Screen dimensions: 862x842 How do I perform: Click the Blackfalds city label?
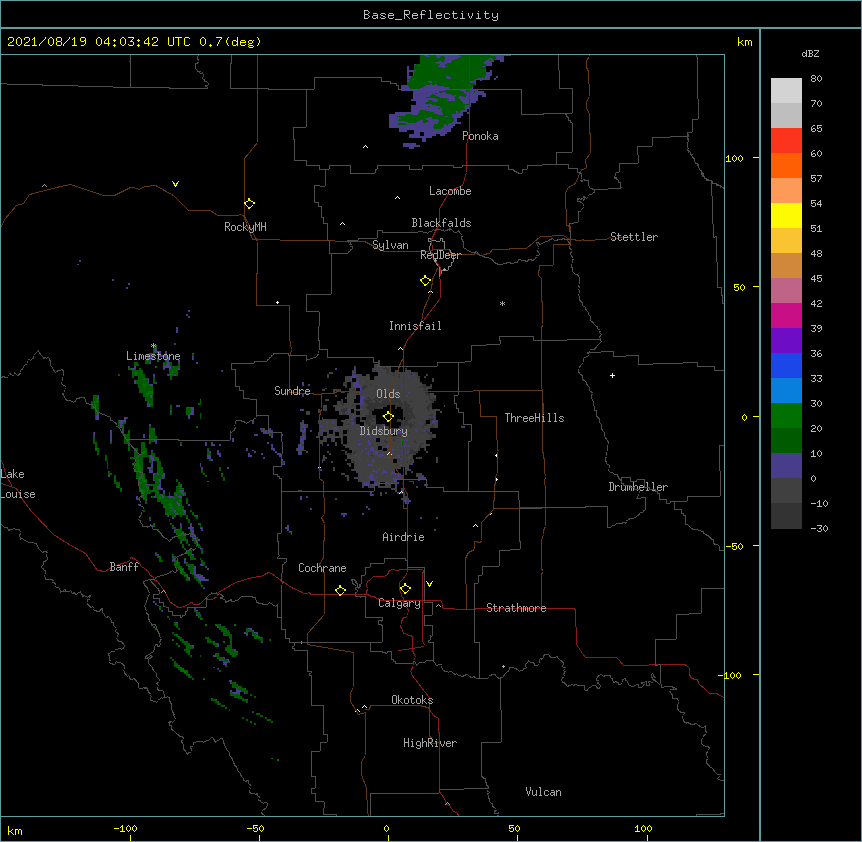[441, 223]
